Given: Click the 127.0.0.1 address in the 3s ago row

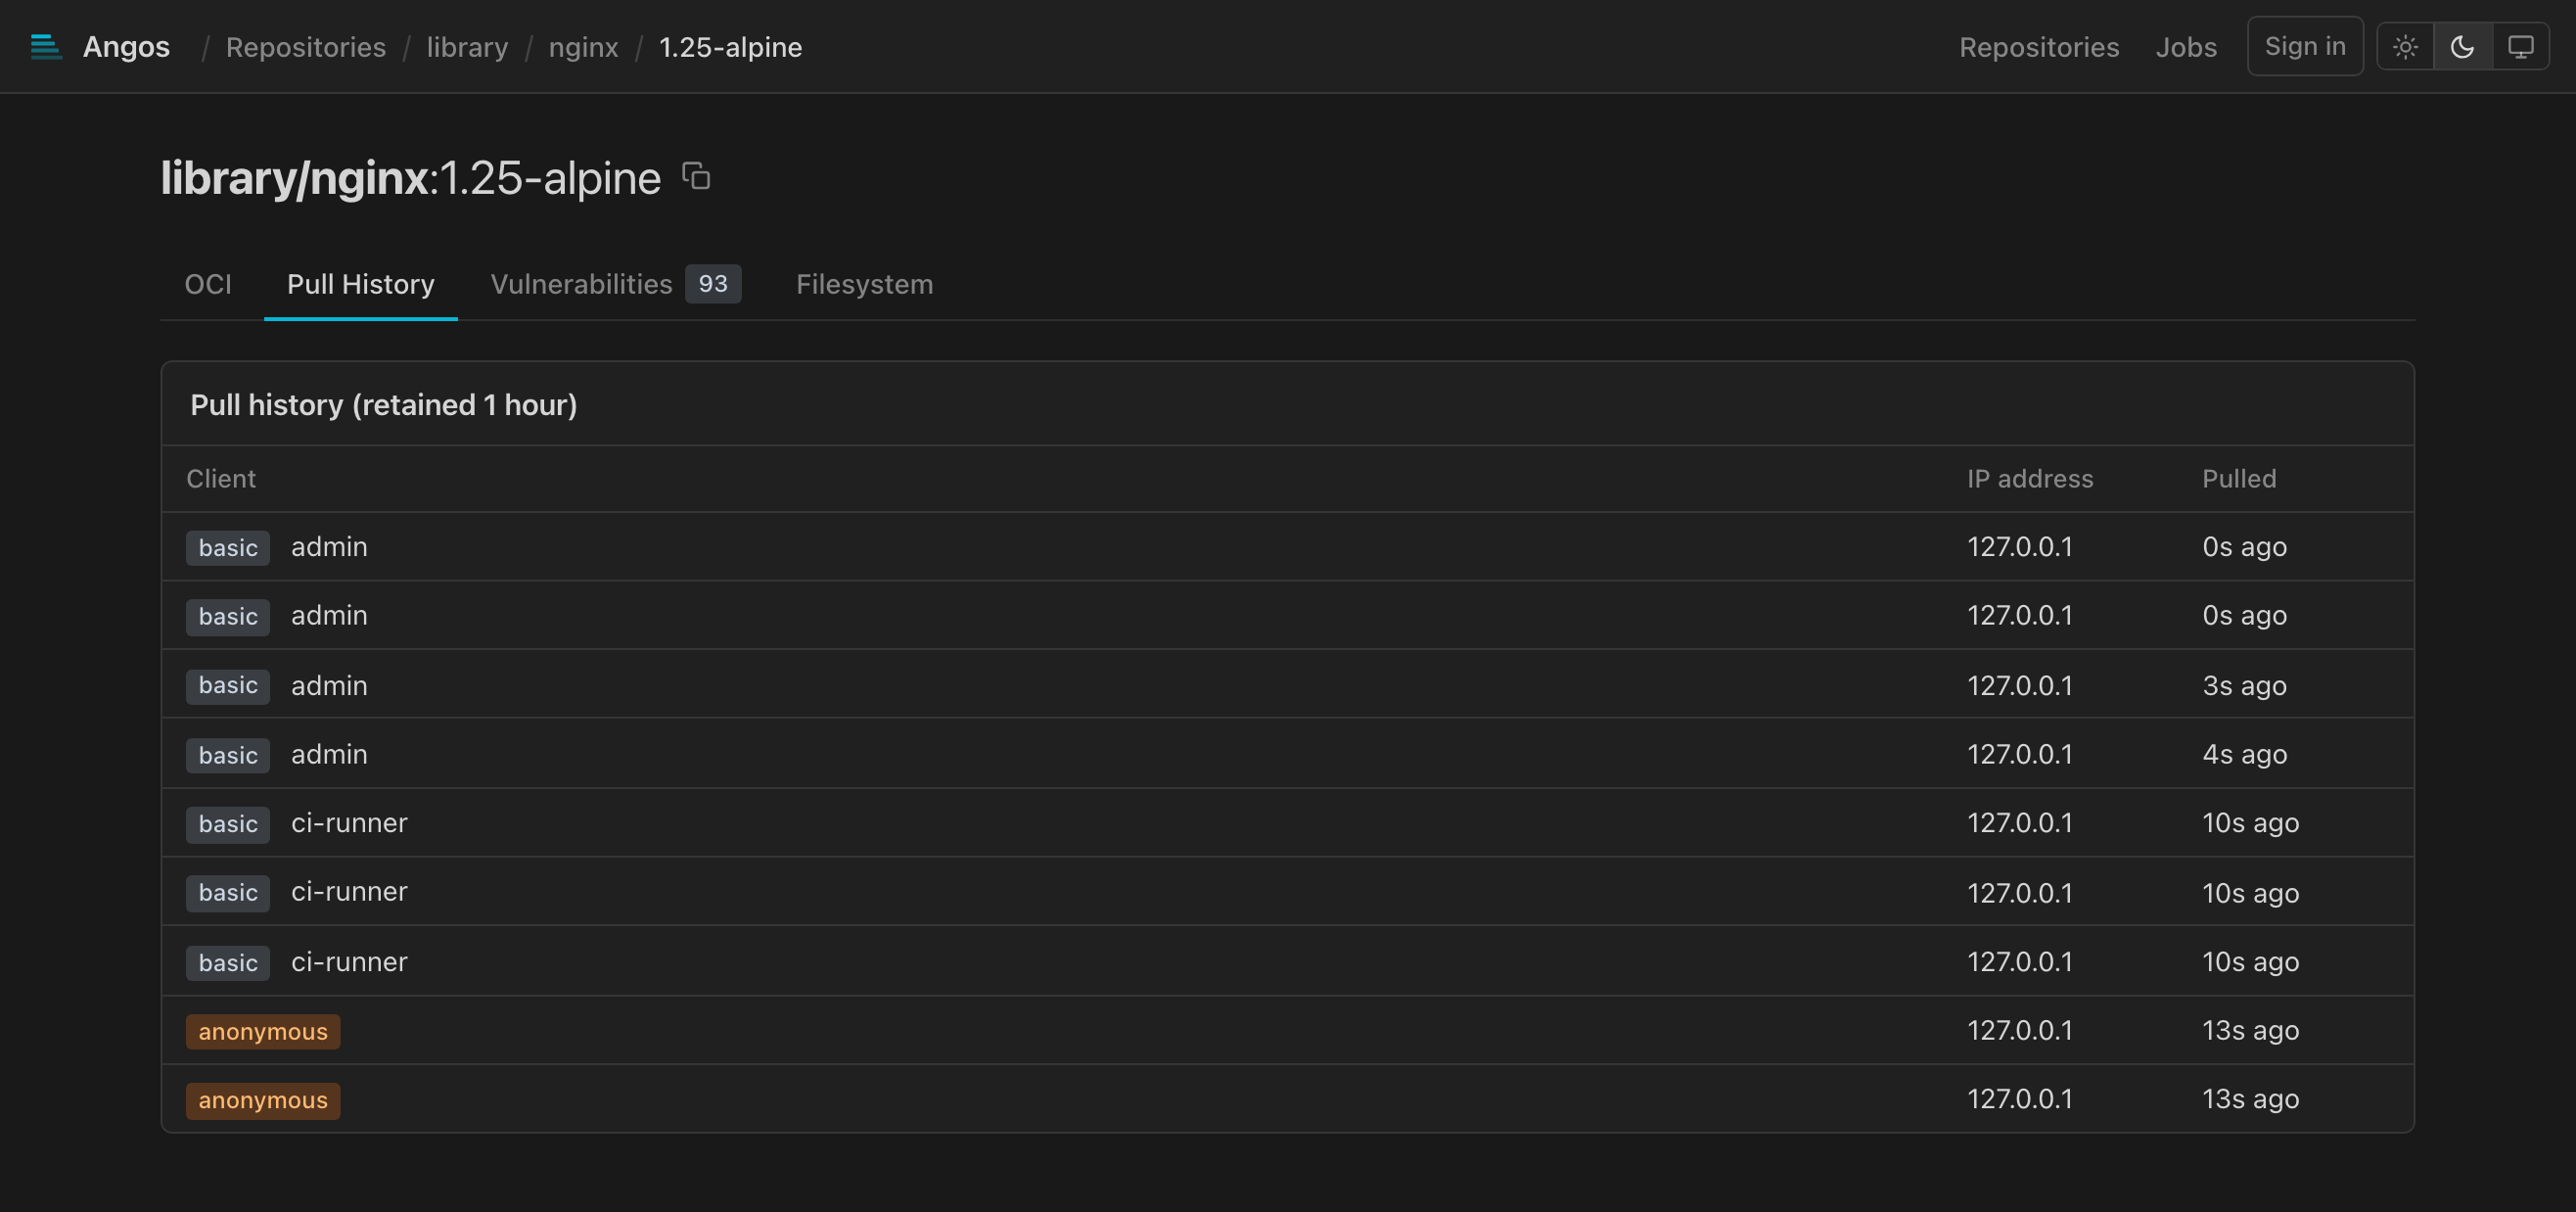Looking at the screenshot, I should [2020, 686].
